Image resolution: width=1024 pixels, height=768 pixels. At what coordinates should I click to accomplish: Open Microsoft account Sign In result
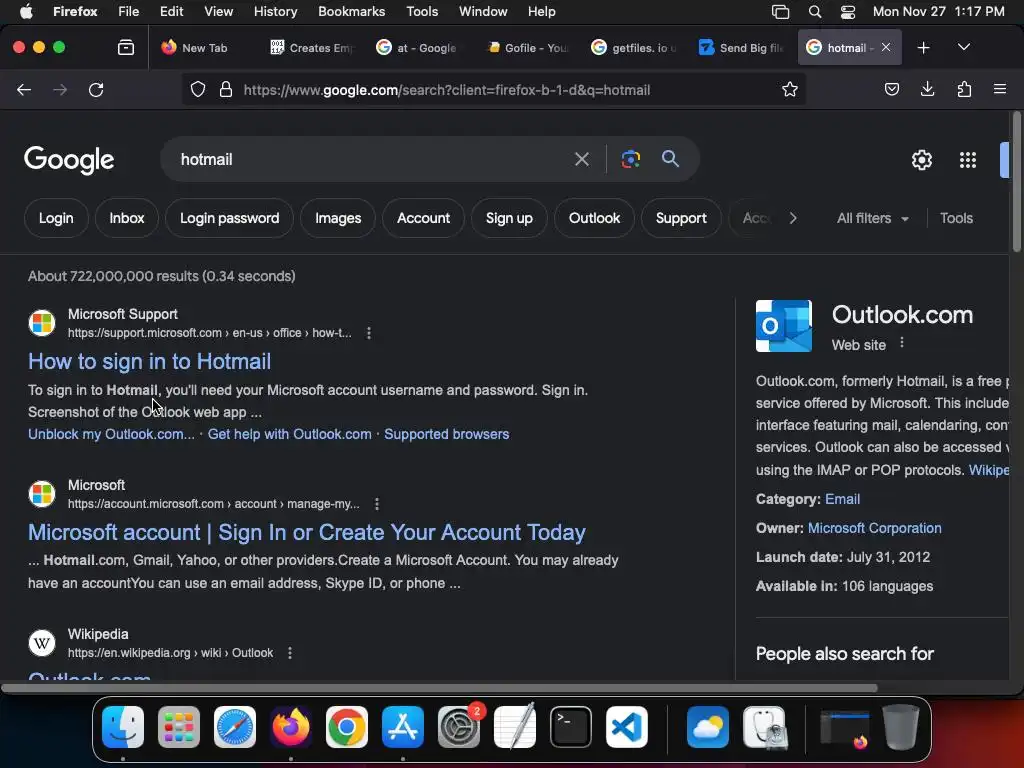307,532
